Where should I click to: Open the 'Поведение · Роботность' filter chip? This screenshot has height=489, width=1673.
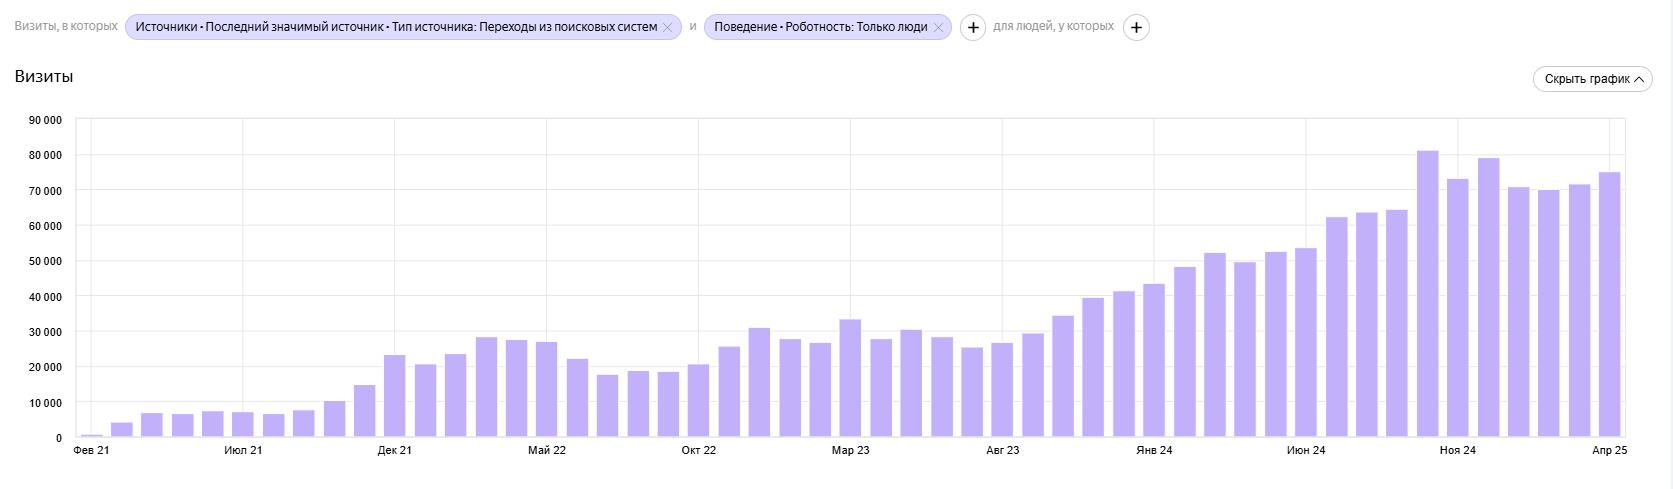coord(820,28)
